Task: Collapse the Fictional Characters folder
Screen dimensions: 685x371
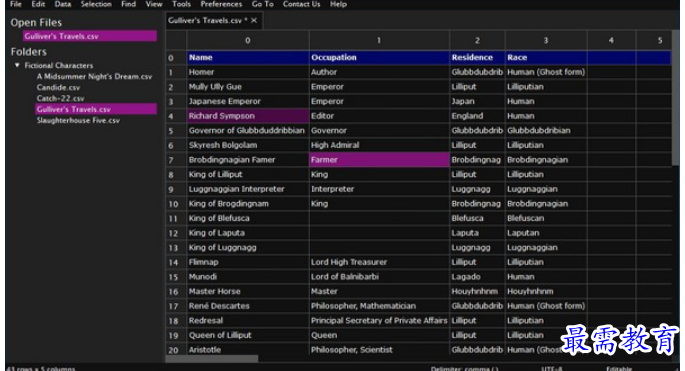Action: pos(17,65)
